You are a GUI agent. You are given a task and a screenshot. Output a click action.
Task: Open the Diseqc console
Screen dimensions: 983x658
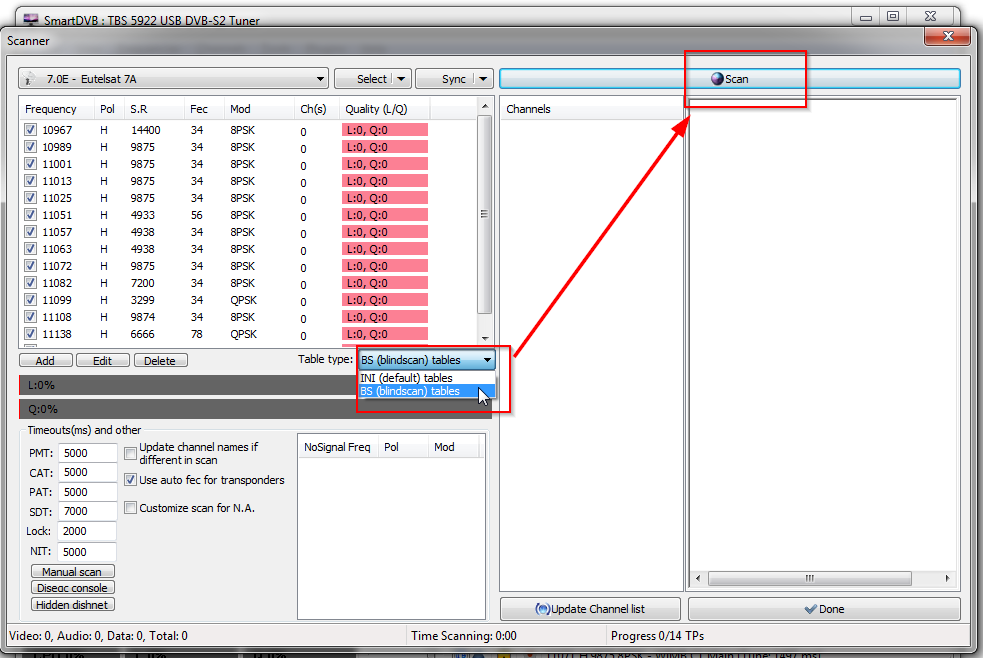click(x=73, y=588)
